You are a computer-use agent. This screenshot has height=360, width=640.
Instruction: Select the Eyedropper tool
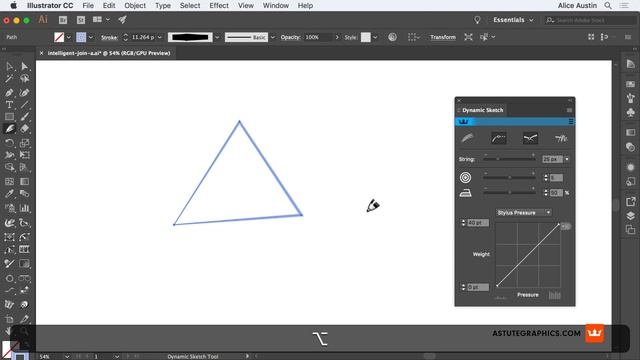[x=9, y=194]
